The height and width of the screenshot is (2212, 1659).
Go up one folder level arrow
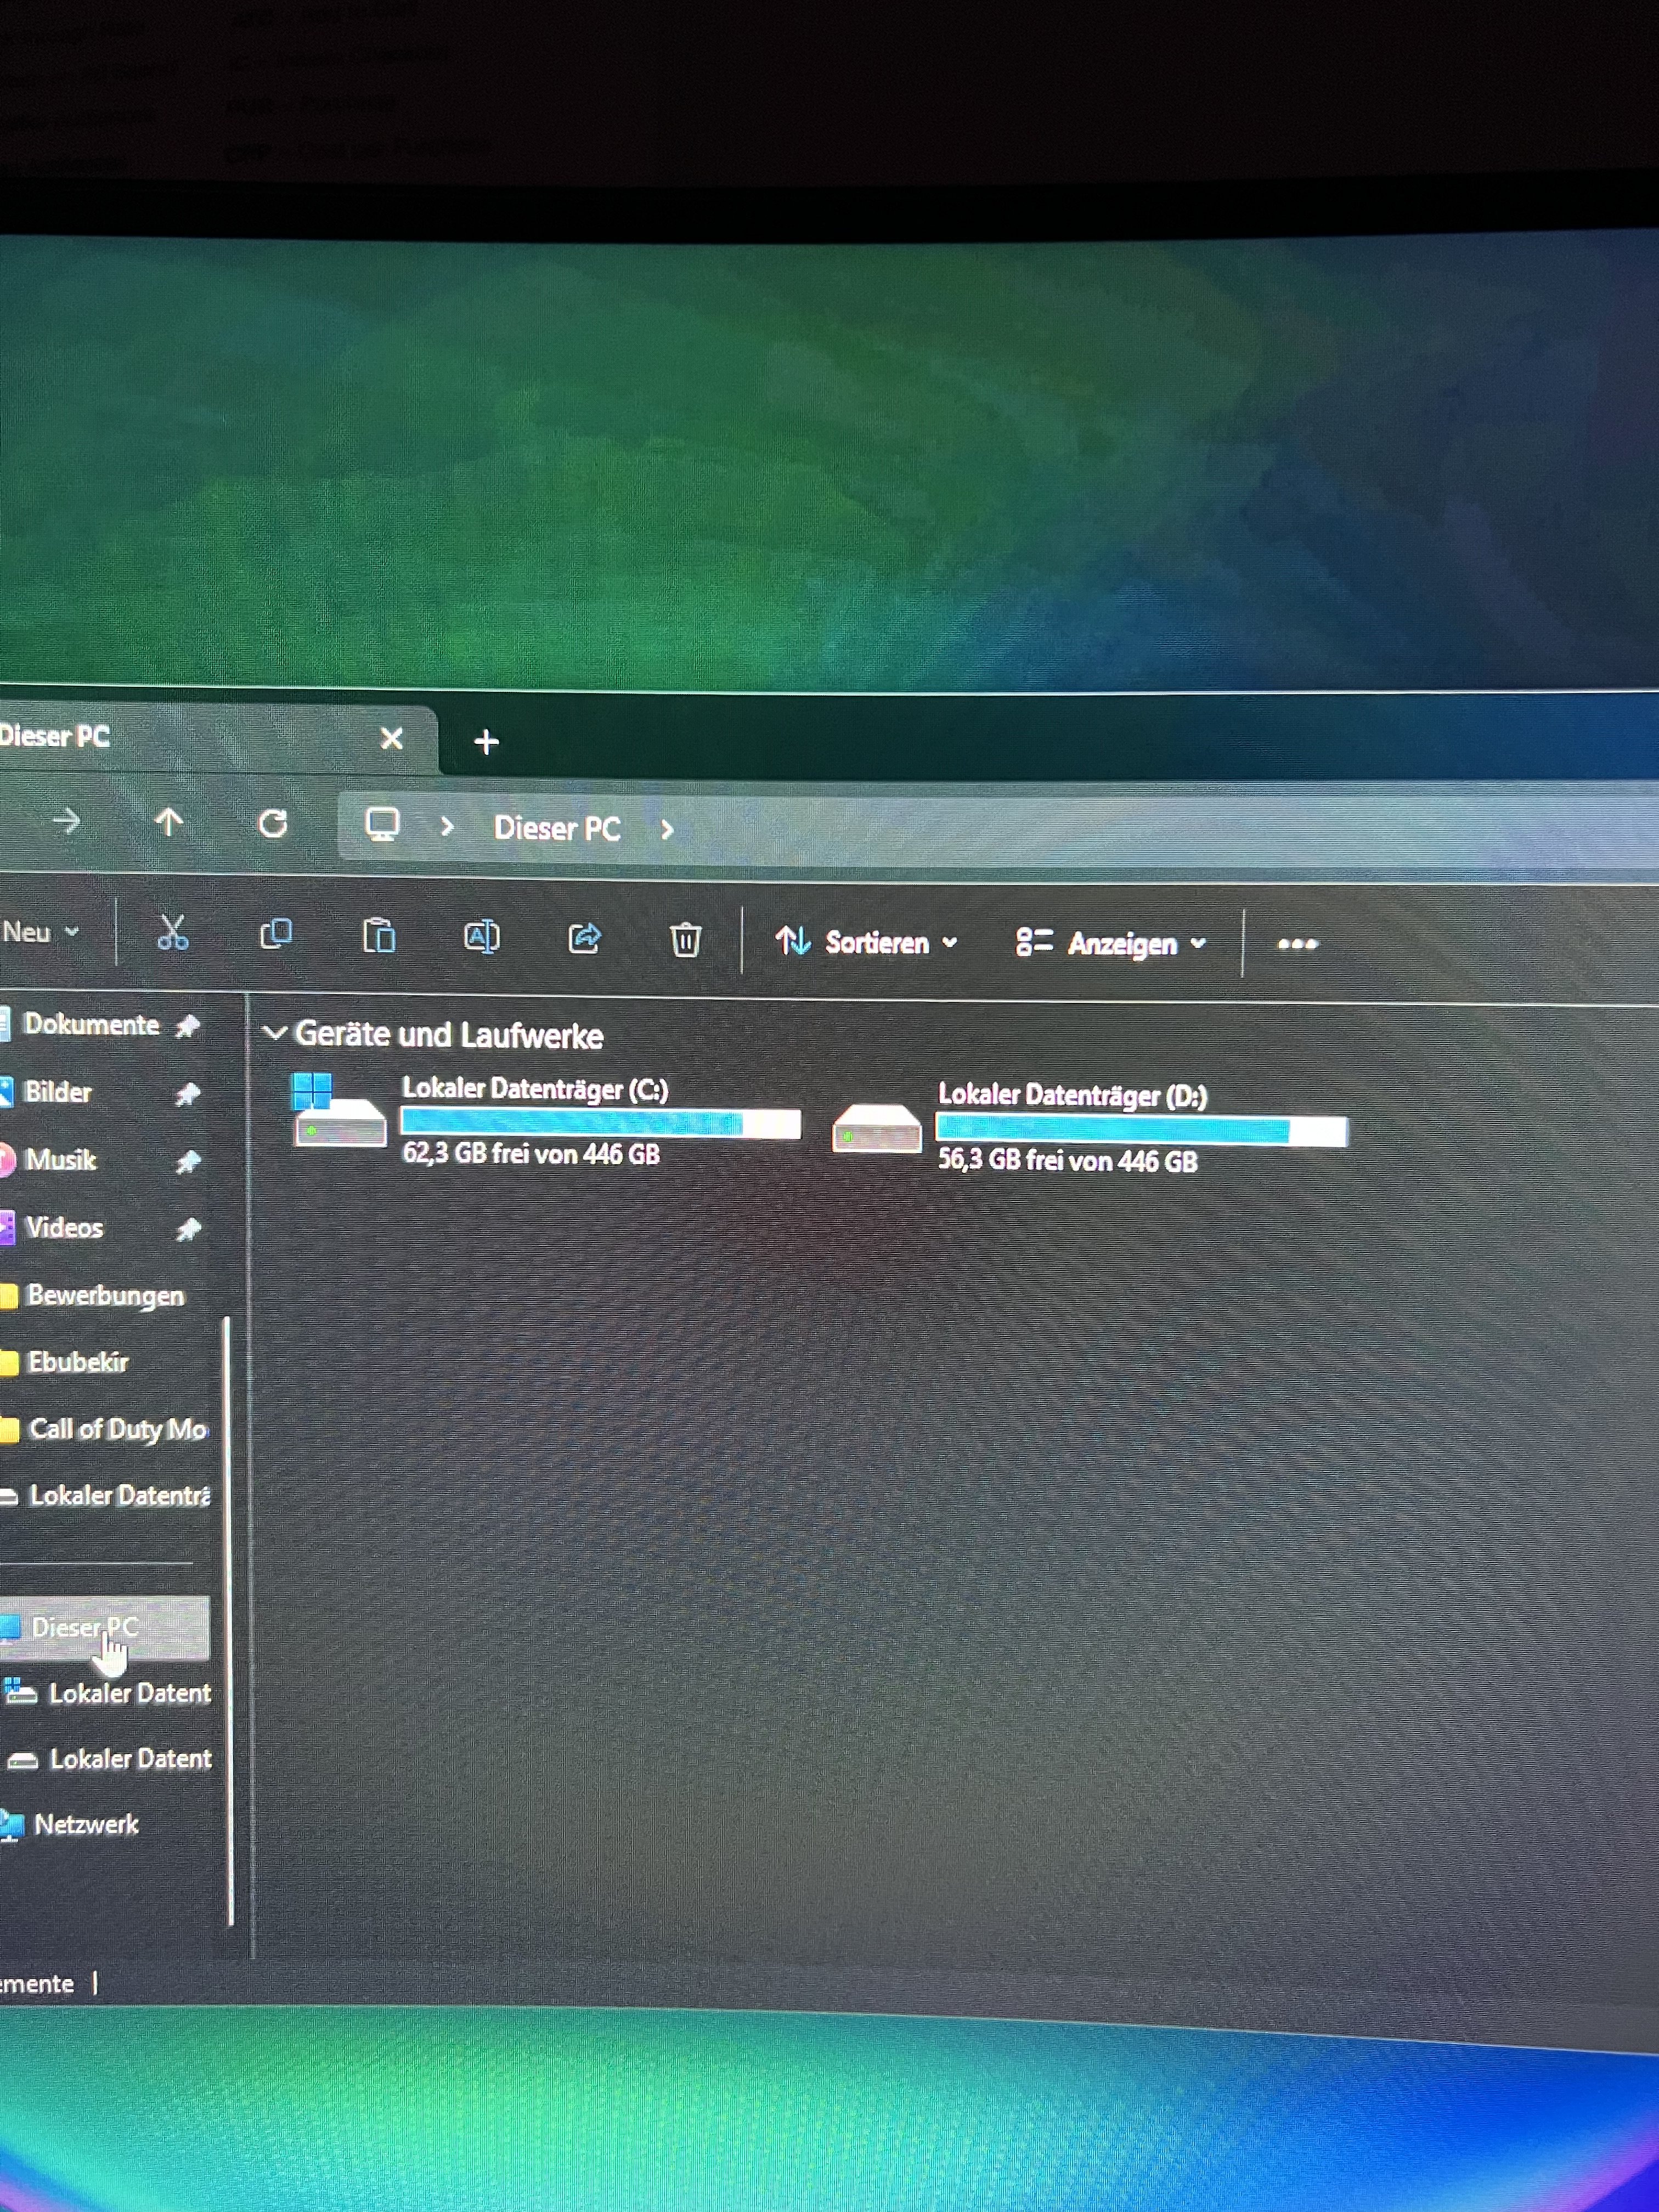click(169, 822)
